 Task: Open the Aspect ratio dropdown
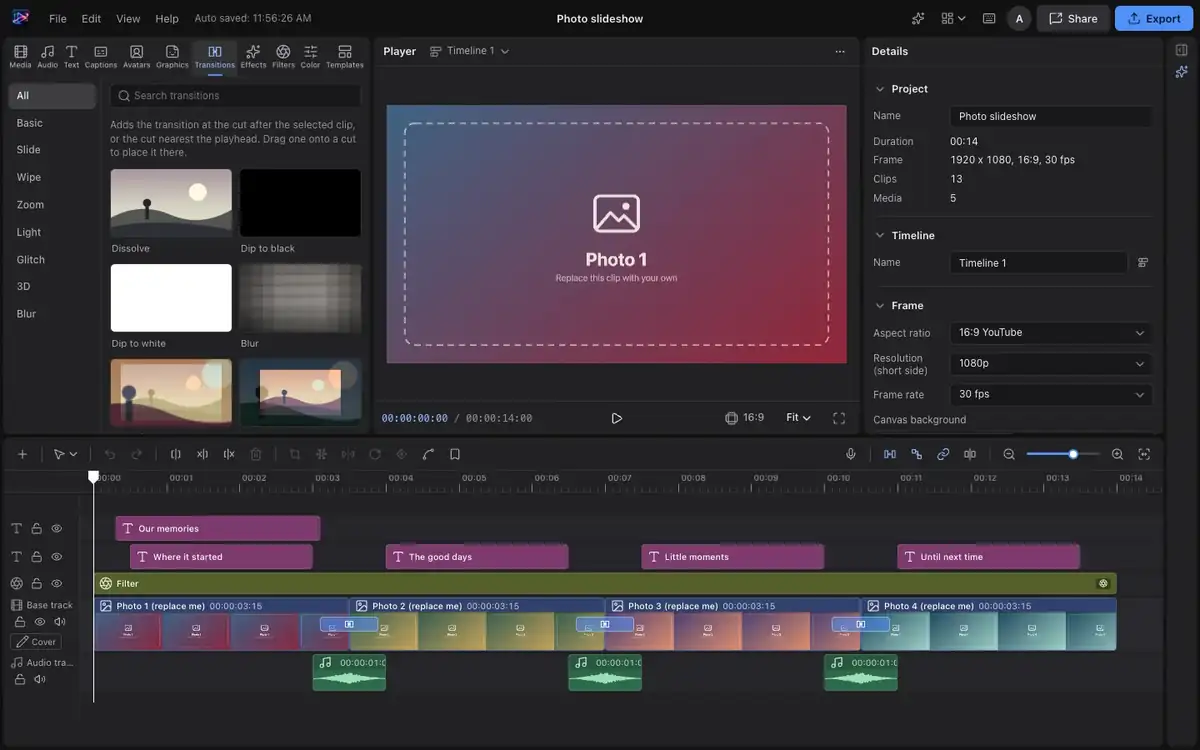[x=1052, y=333]
